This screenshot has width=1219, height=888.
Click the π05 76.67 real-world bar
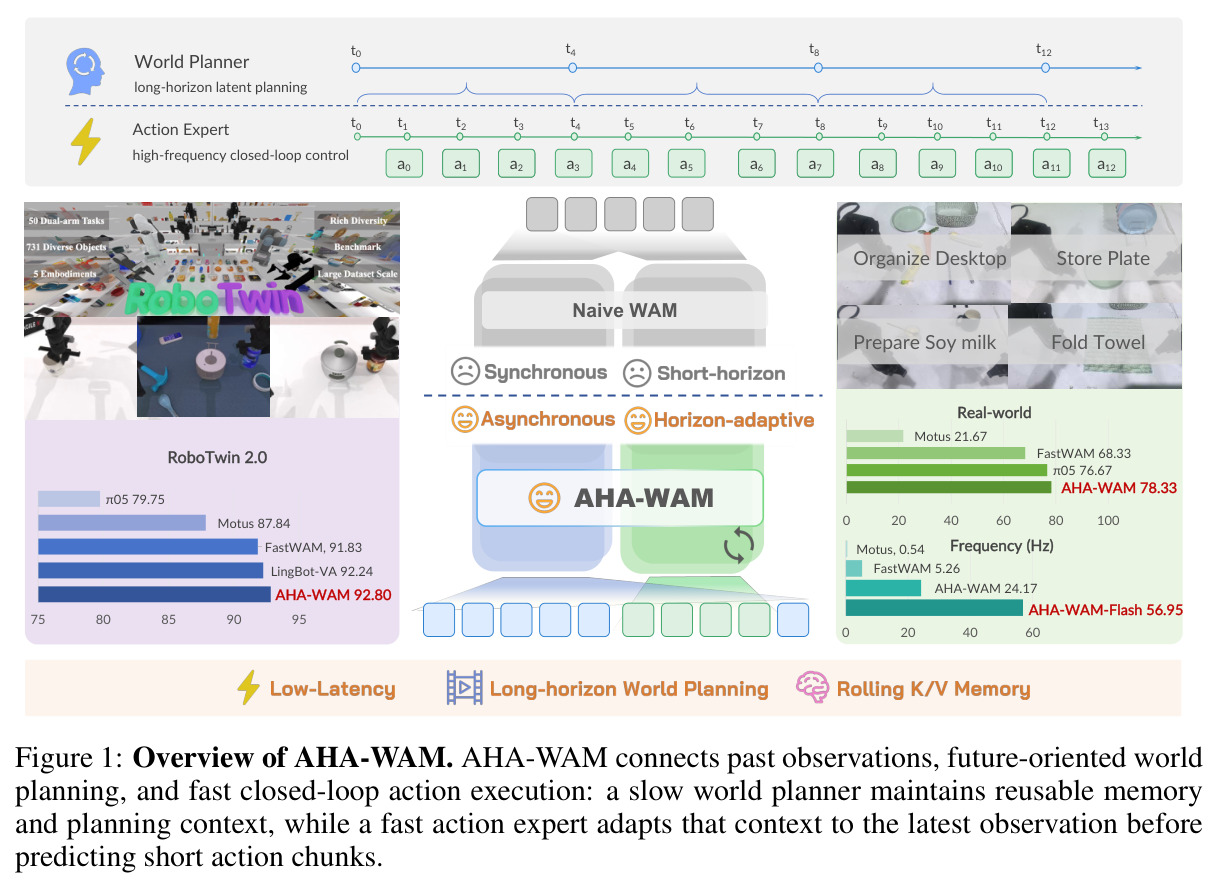point(946,470)
